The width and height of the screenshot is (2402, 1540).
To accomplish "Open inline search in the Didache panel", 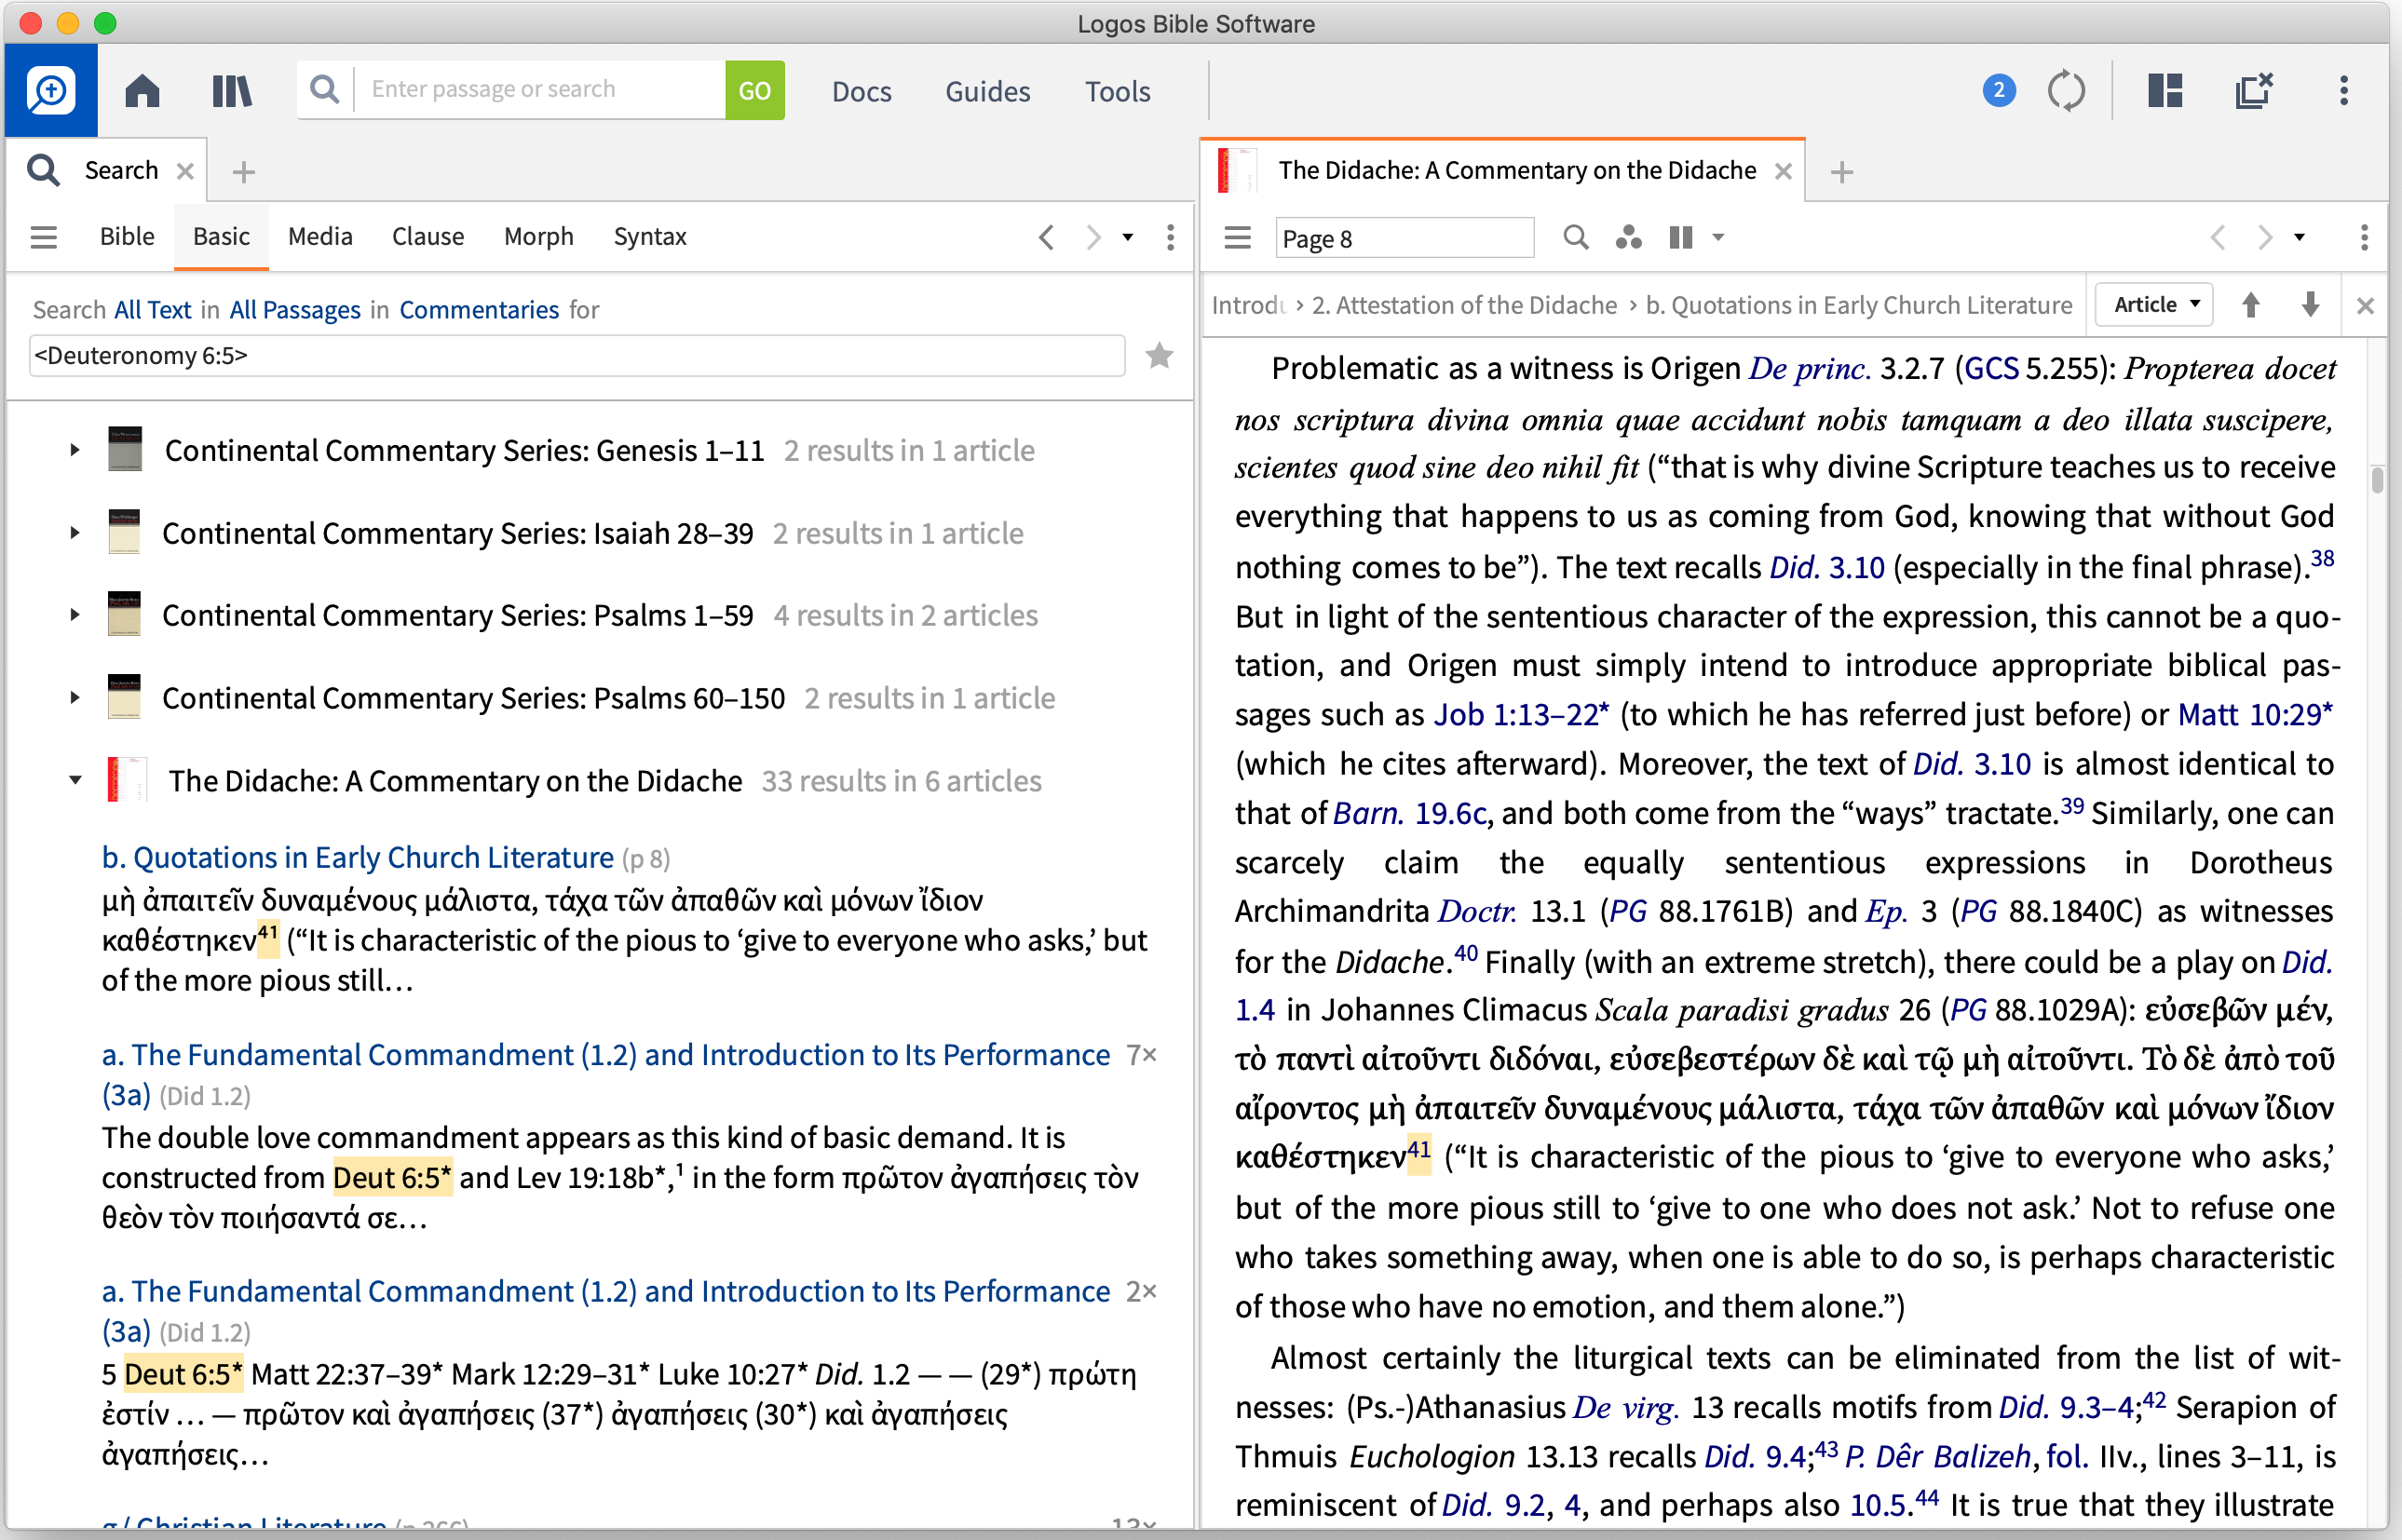I will click(x=1575, y=237).
